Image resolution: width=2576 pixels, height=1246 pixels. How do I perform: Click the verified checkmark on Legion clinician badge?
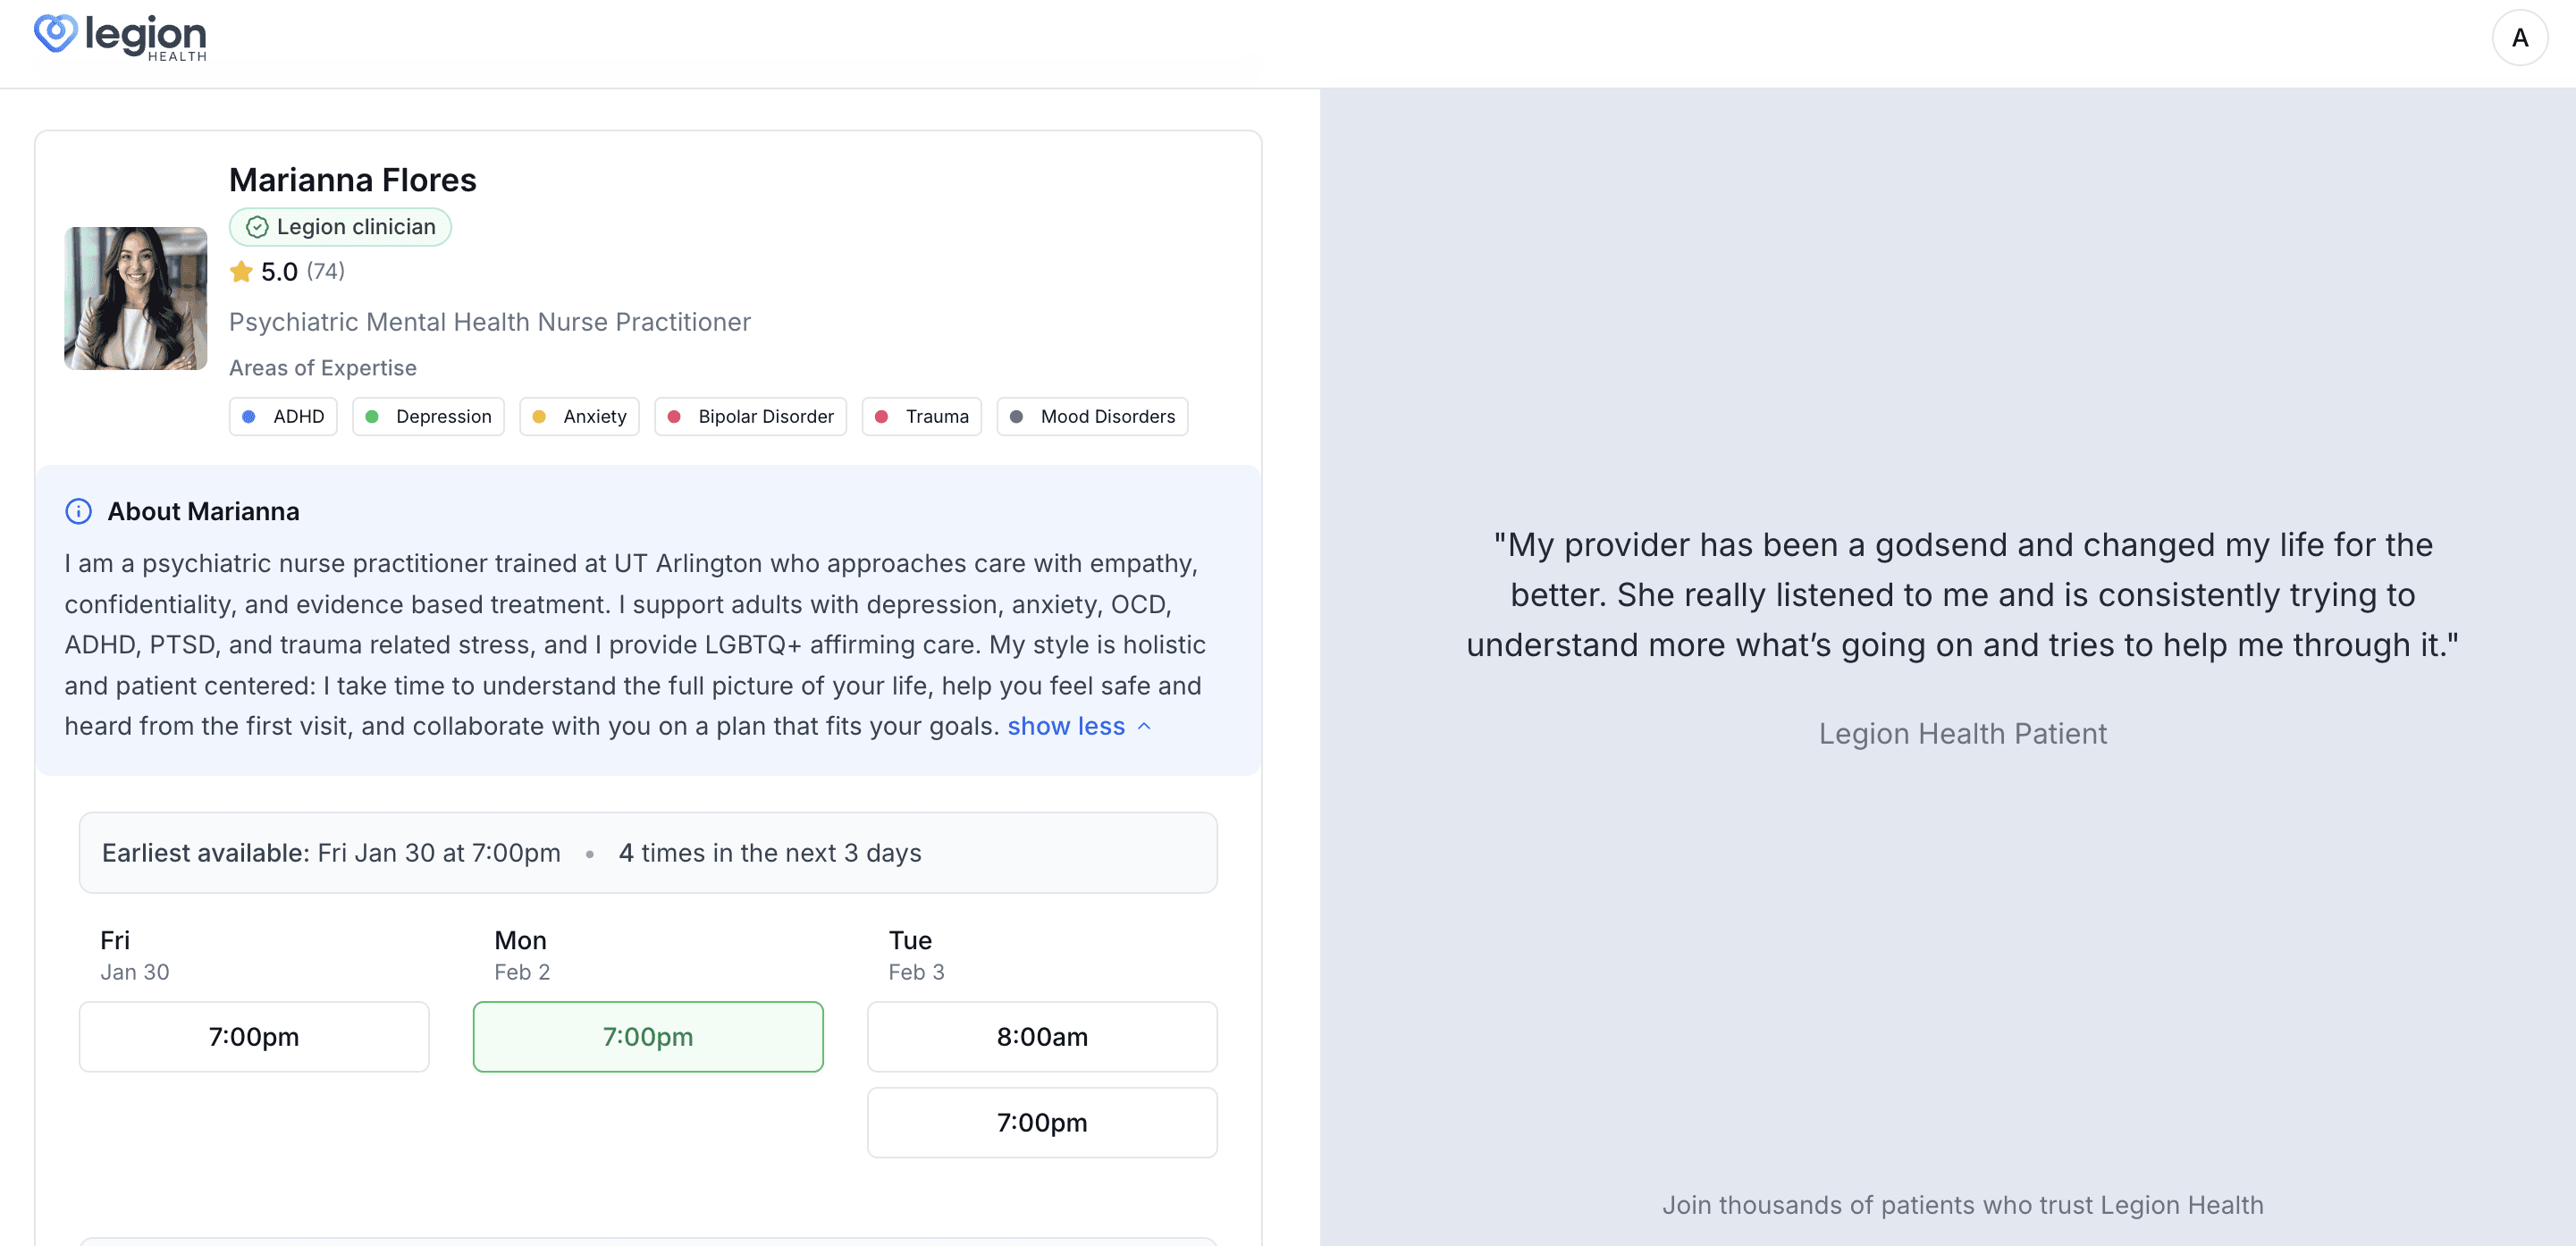pyautogui.click(x=257, y=227)
